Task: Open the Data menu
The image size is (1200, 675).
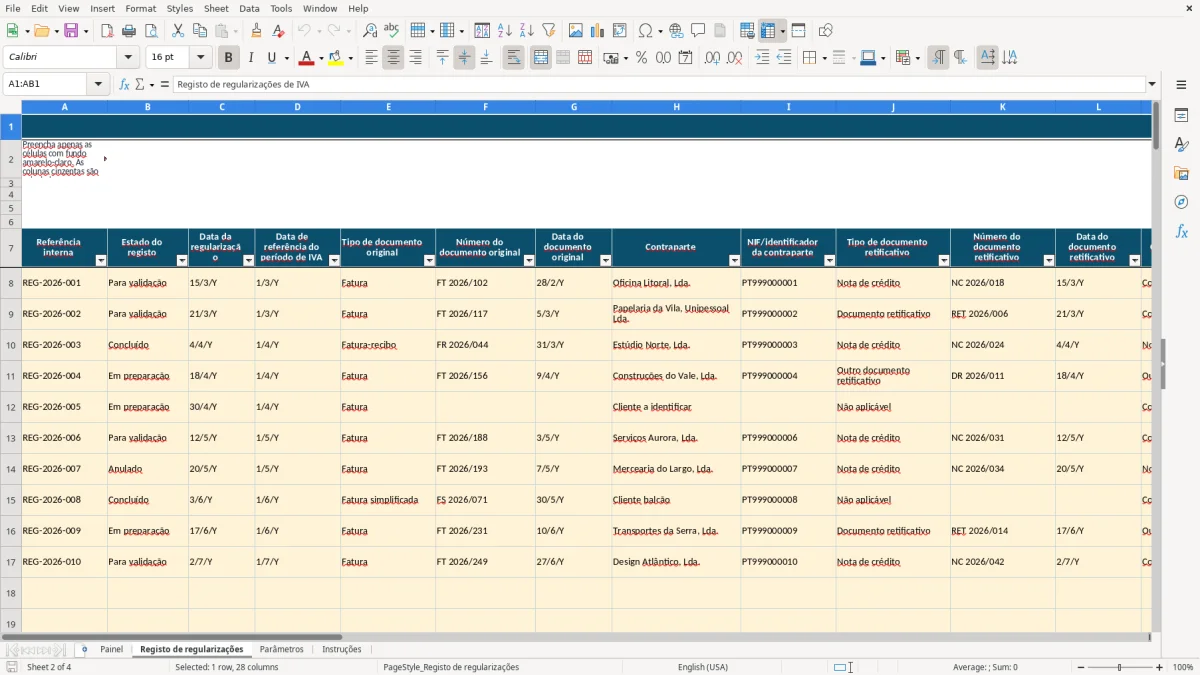Action: tap(249, 8)
